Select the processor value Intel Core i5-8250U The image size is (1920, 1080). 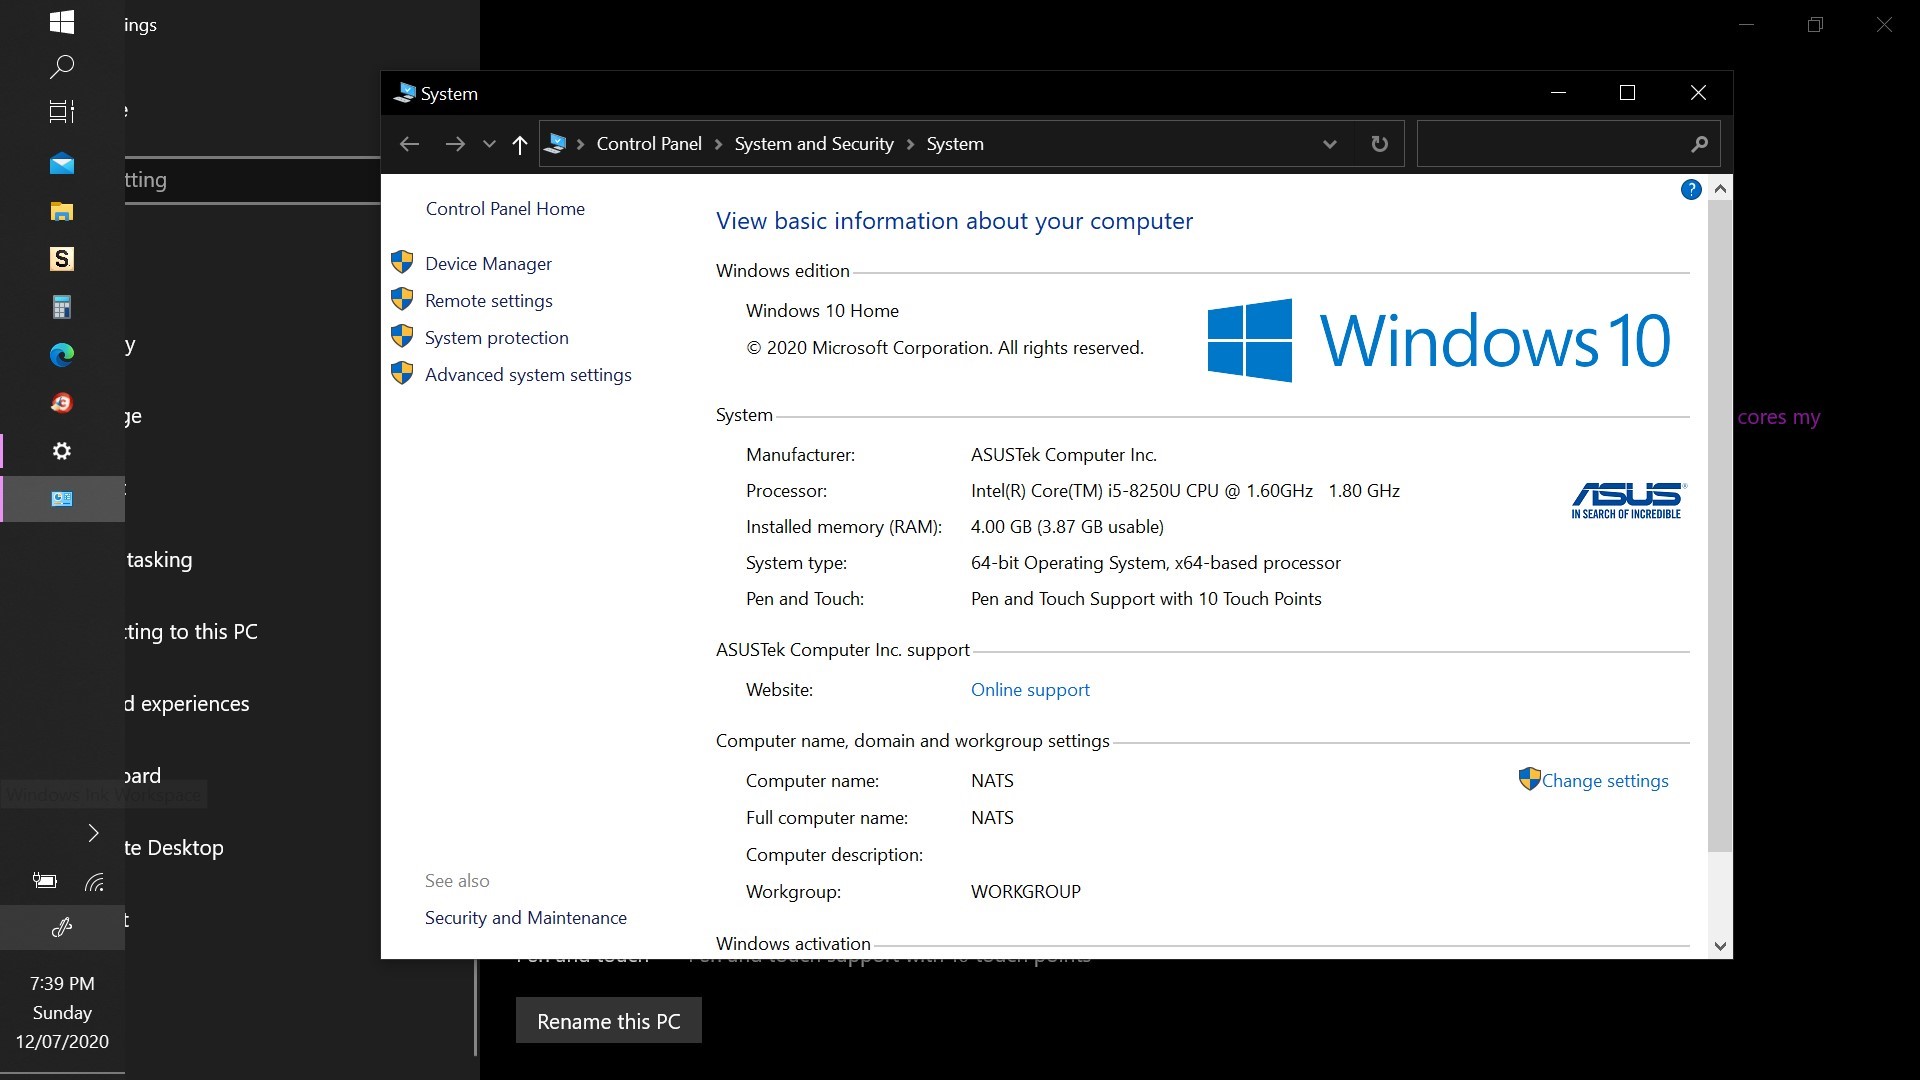[1185, 490]
